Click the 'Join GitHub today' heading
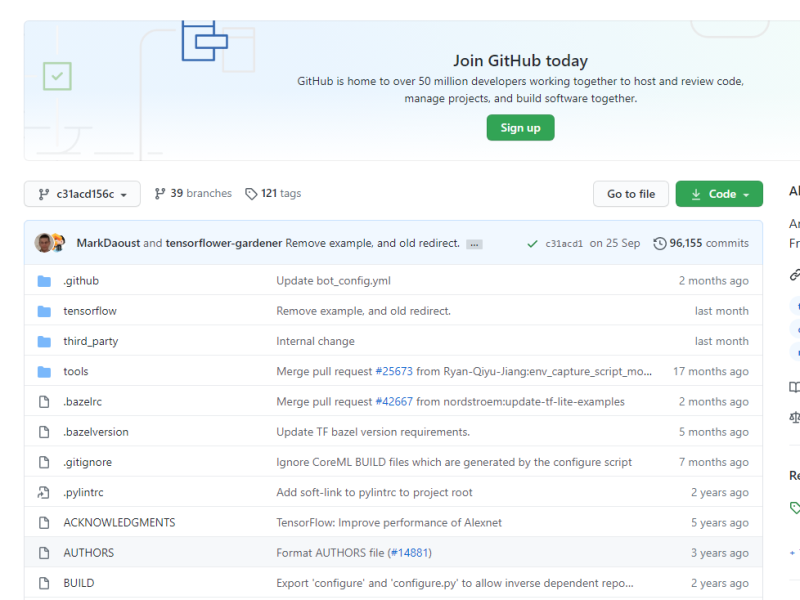This screenshot has height=600, width=800. (520, 61)
